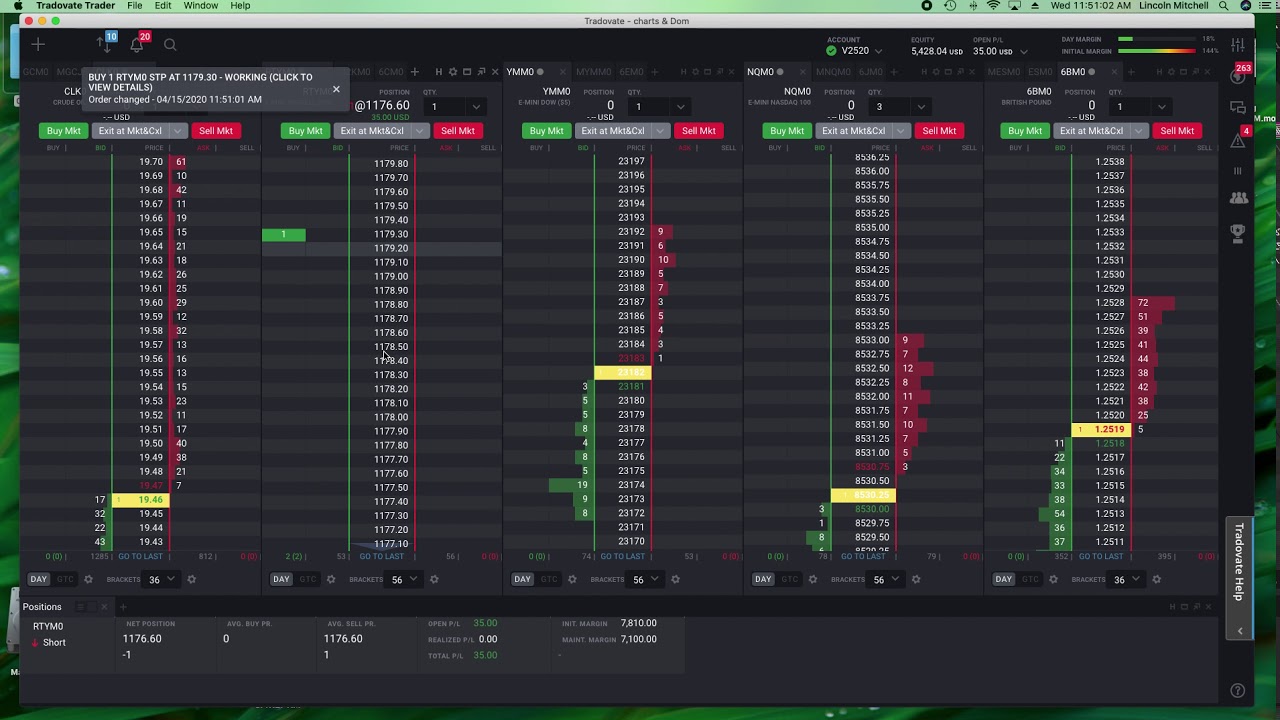Viewport: 1280px width, 720px height.
Task: Open the orders arrows icon with badge 10
Action: [x=105, y=44]
